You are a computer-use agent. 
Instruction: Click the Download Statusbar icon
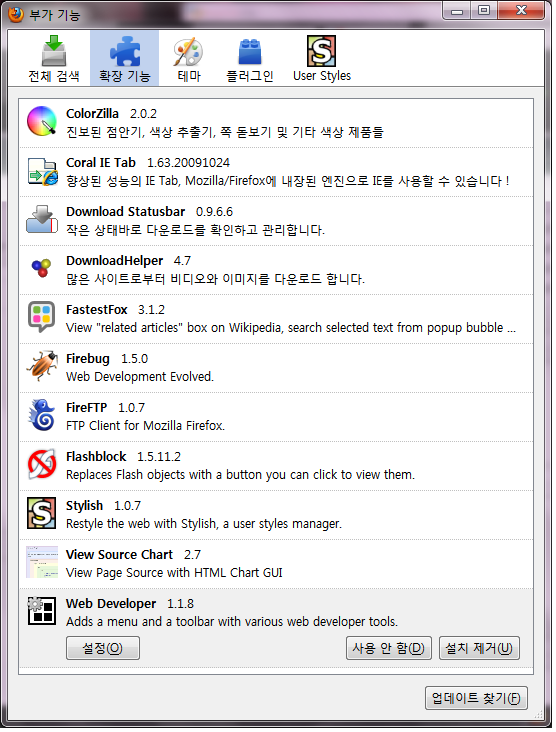click(42, 219)
